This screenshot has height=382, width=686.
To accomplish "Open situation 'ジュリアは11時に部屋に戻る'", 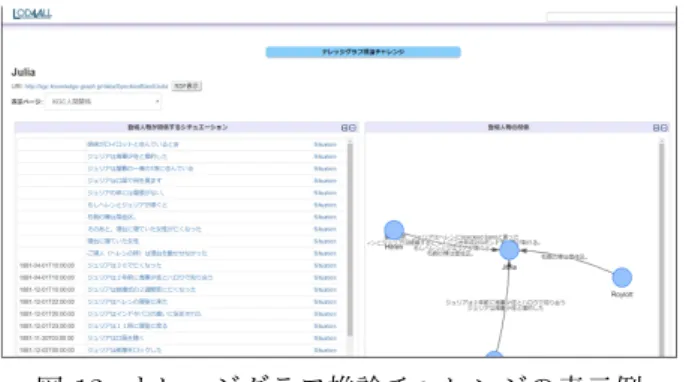I will (x=127, y=326).
